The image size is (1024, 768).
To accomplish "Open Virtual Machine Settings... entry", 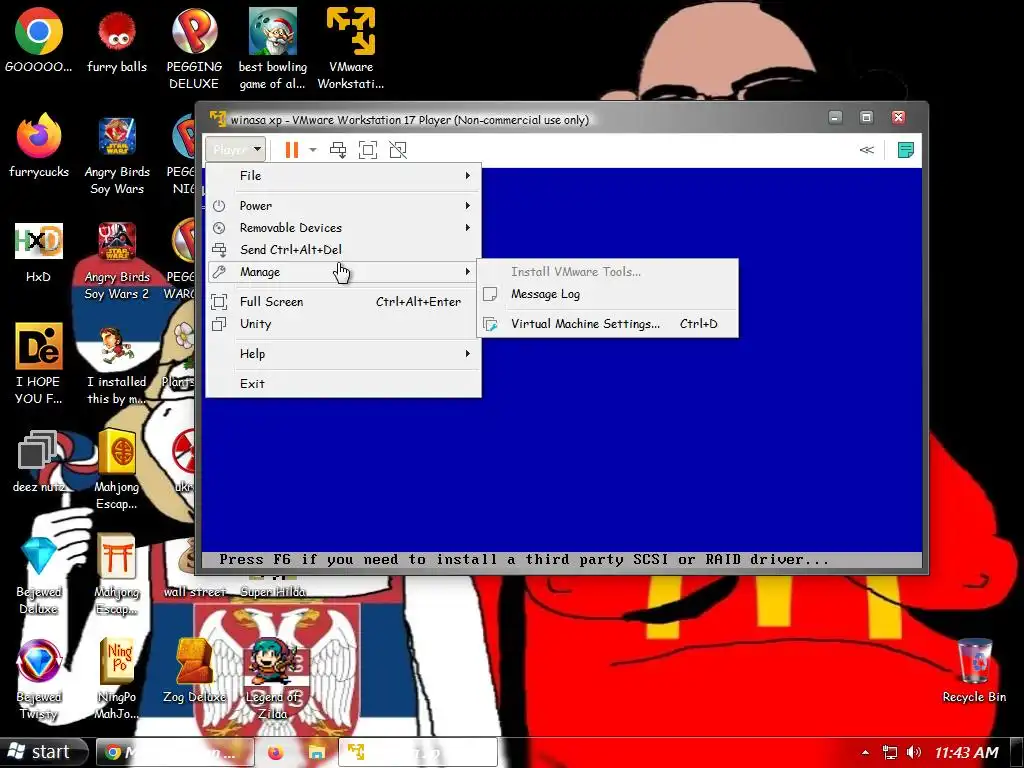I will [608, 324].
